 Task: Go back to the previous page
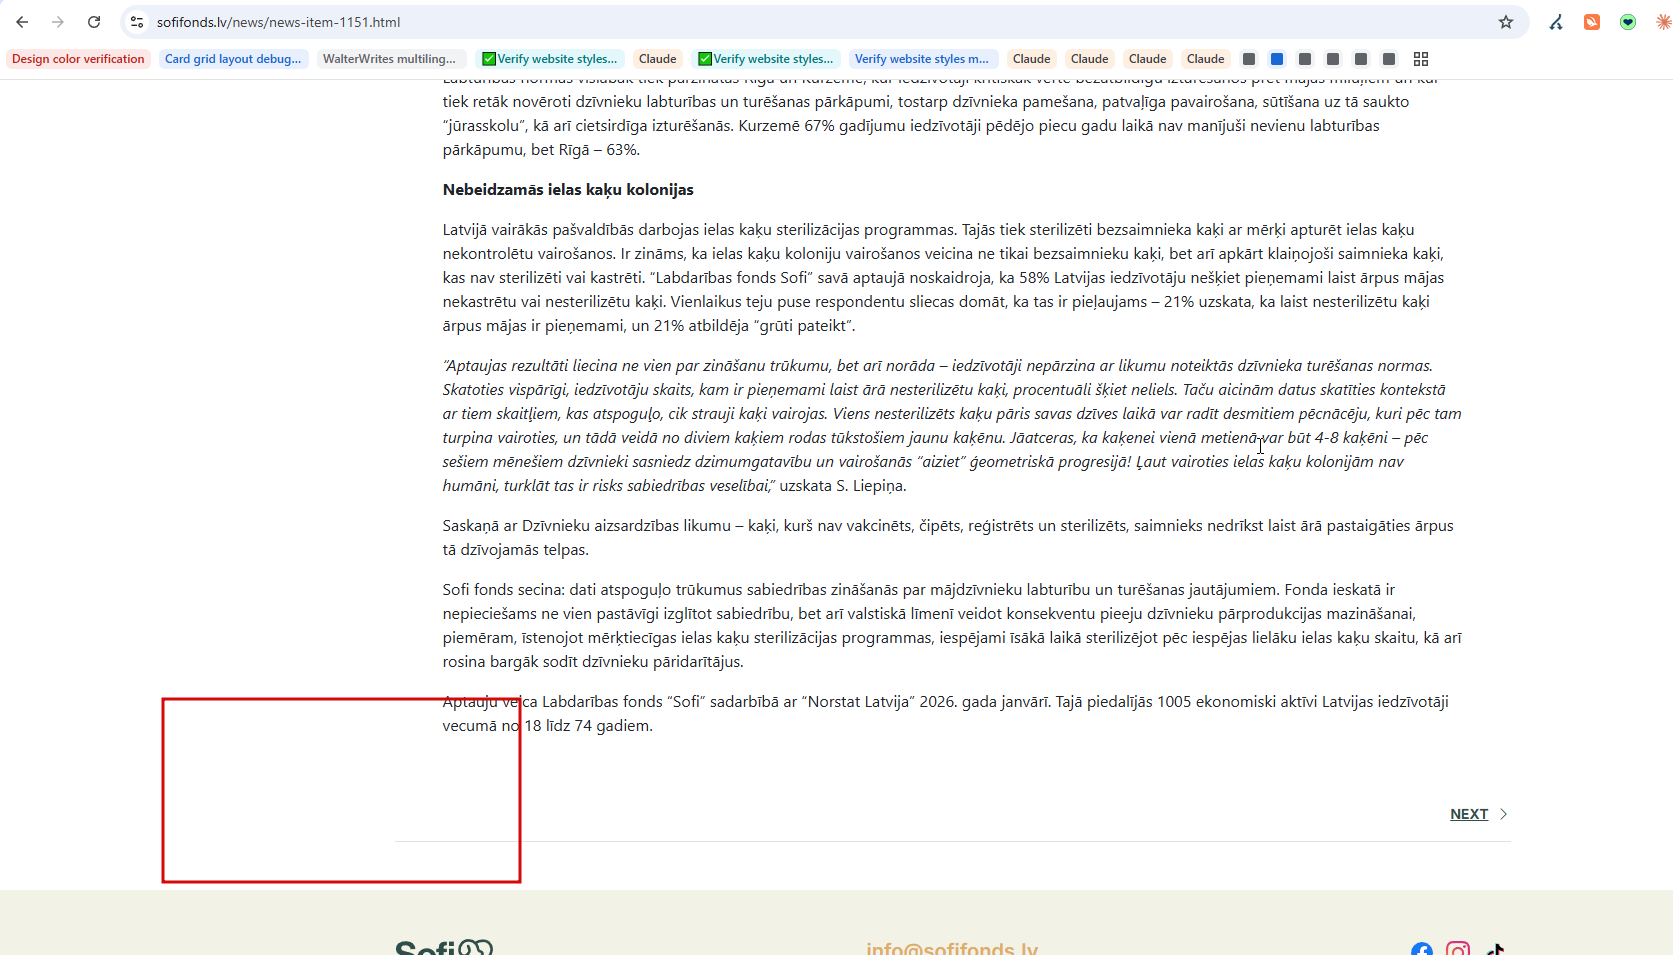point(22,22)
